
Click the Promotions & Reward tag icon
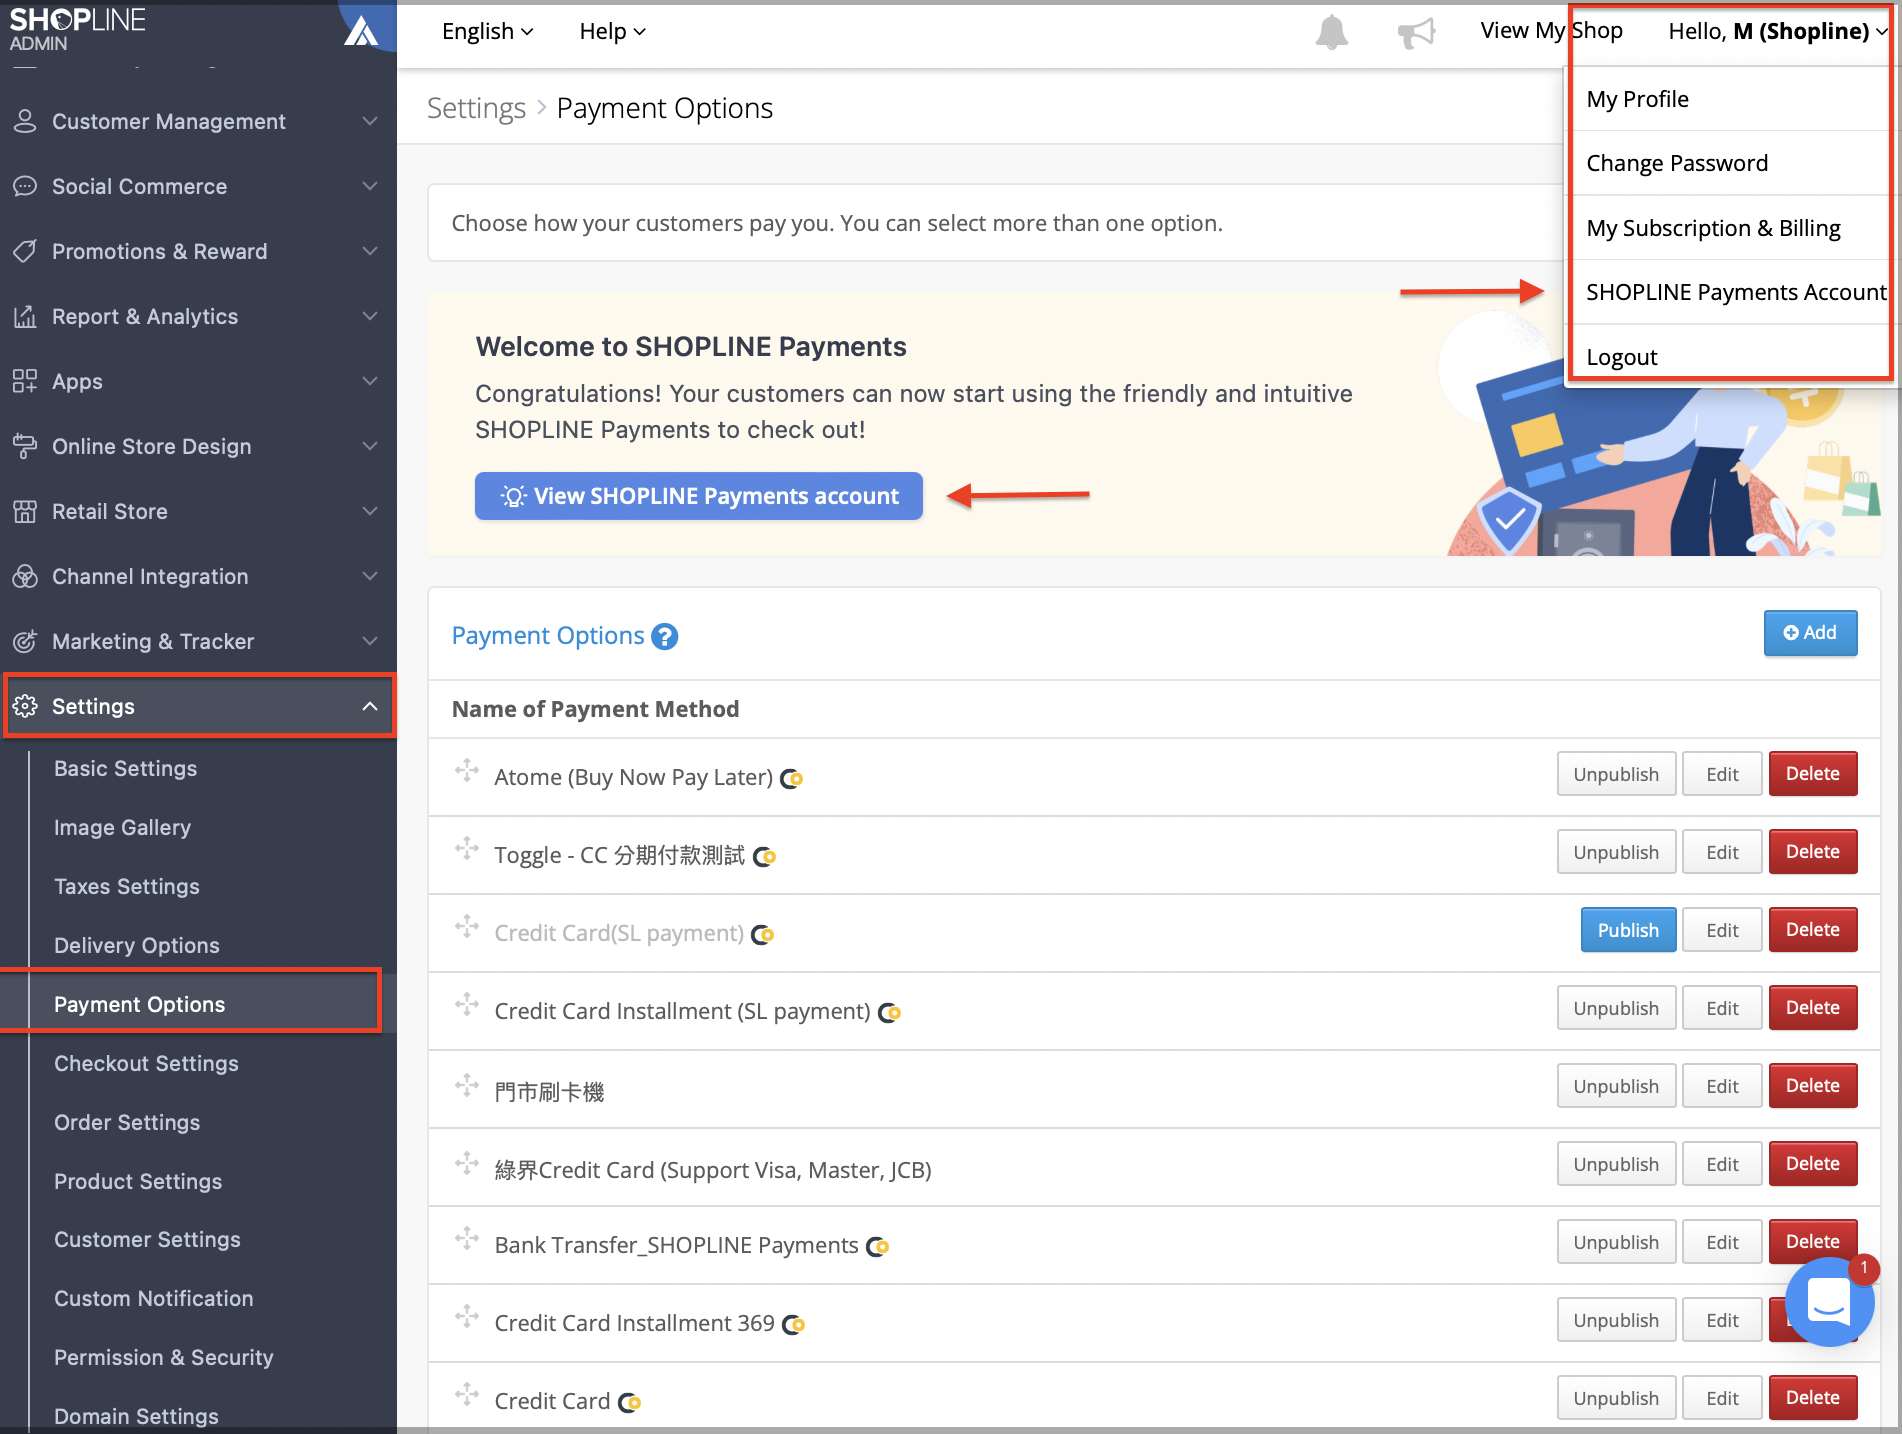coord(25,251)
